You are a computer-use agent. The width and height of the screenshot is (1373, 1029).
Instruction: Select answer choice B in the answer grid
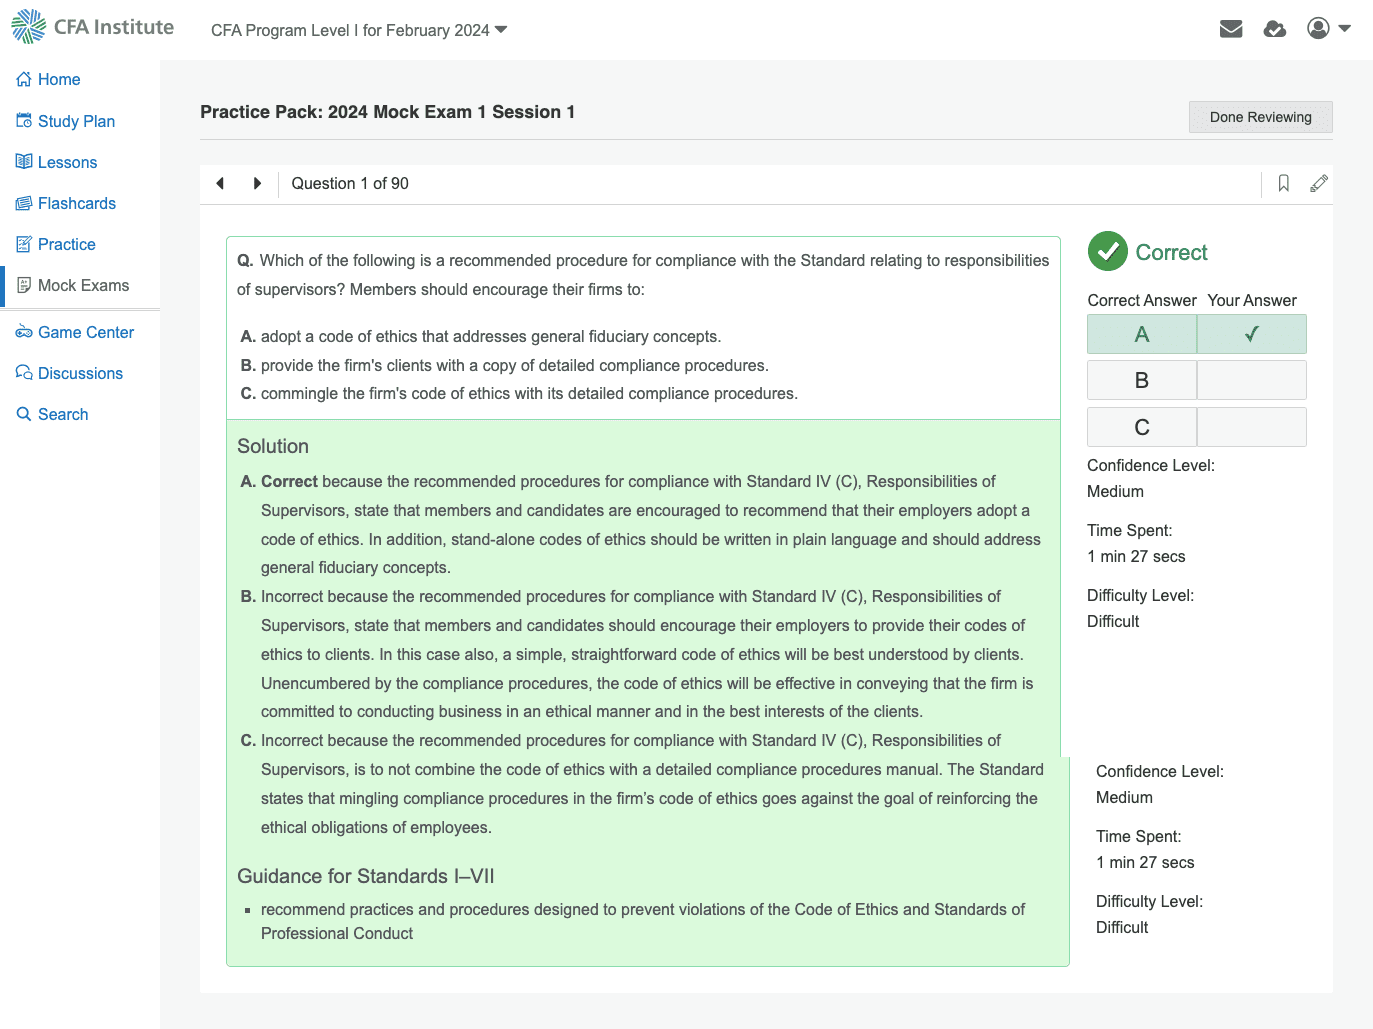[1141, 380]
